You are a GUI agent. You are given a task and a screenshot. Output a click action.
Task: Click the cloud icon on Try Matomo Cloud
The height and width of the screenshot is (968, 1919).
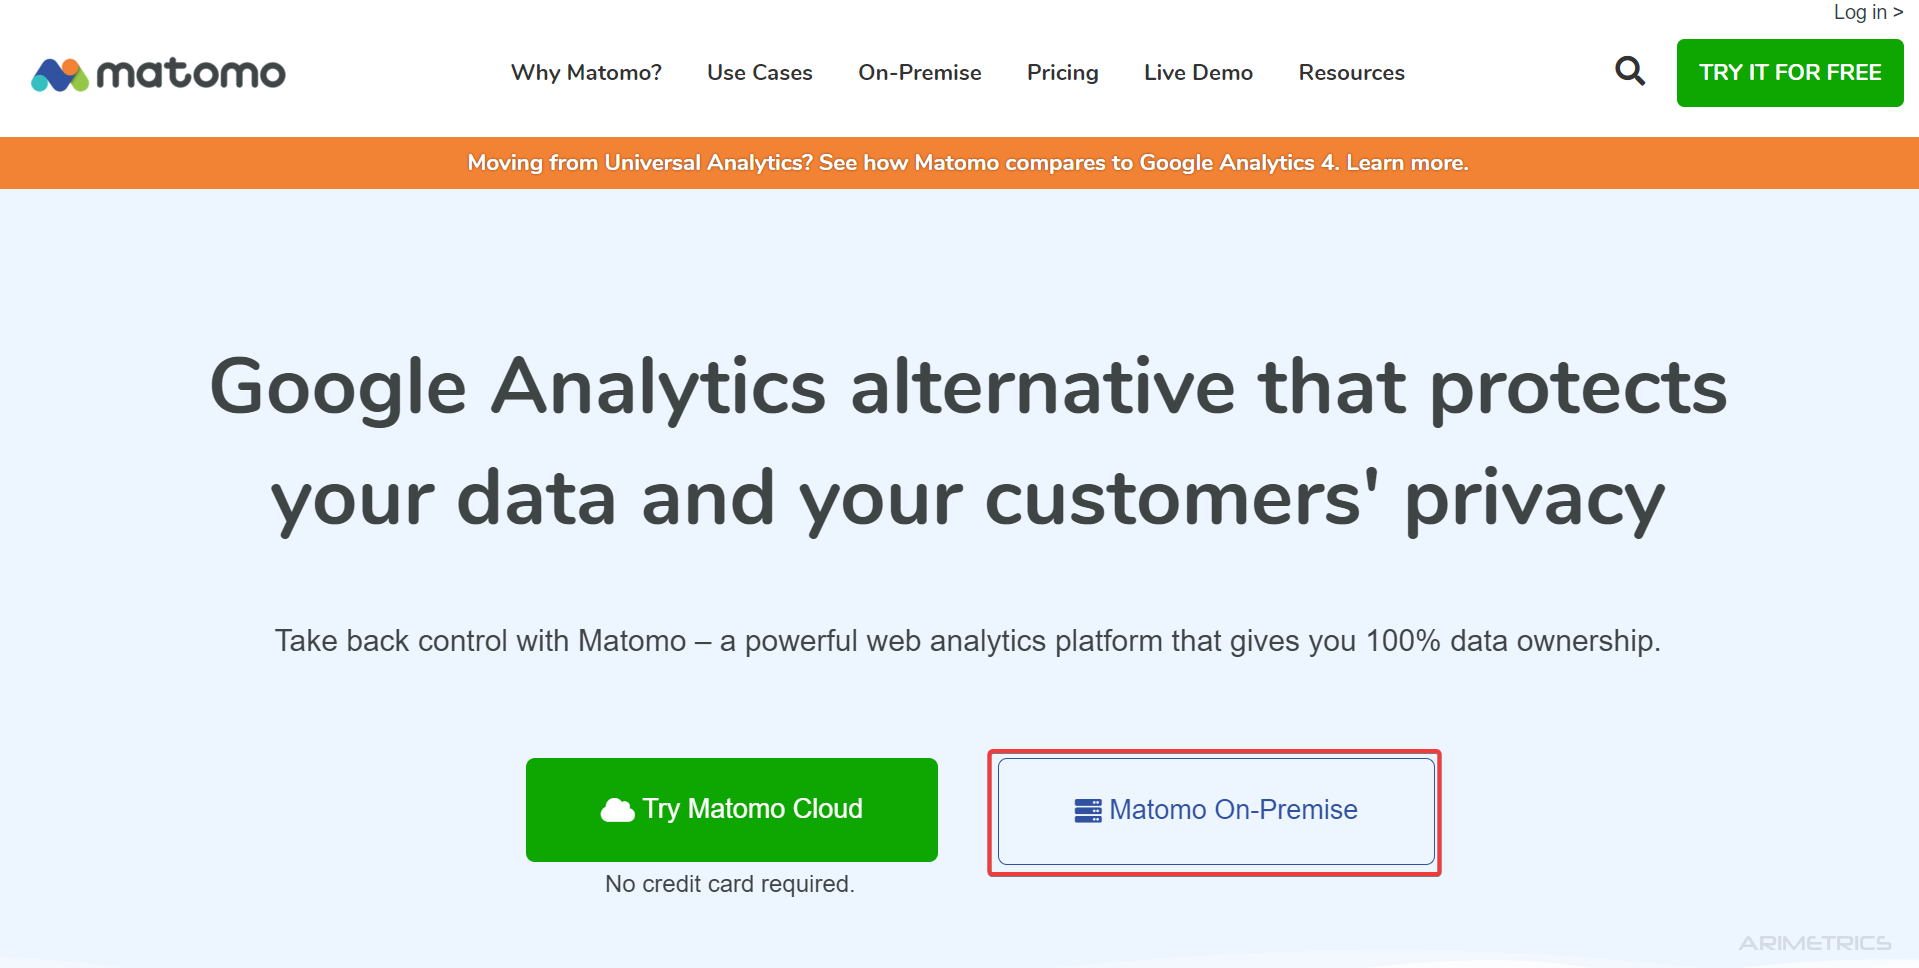tap(617, 809)
